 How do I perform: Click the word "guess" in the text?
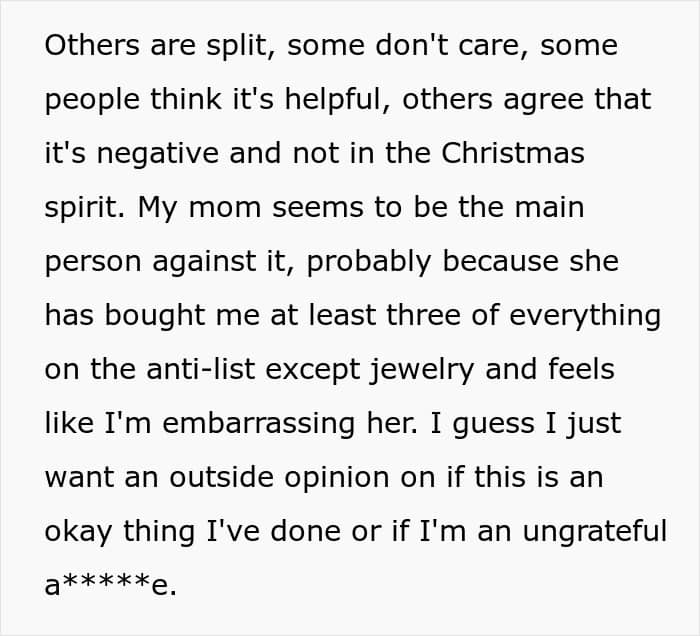click(x=495, y=424)
